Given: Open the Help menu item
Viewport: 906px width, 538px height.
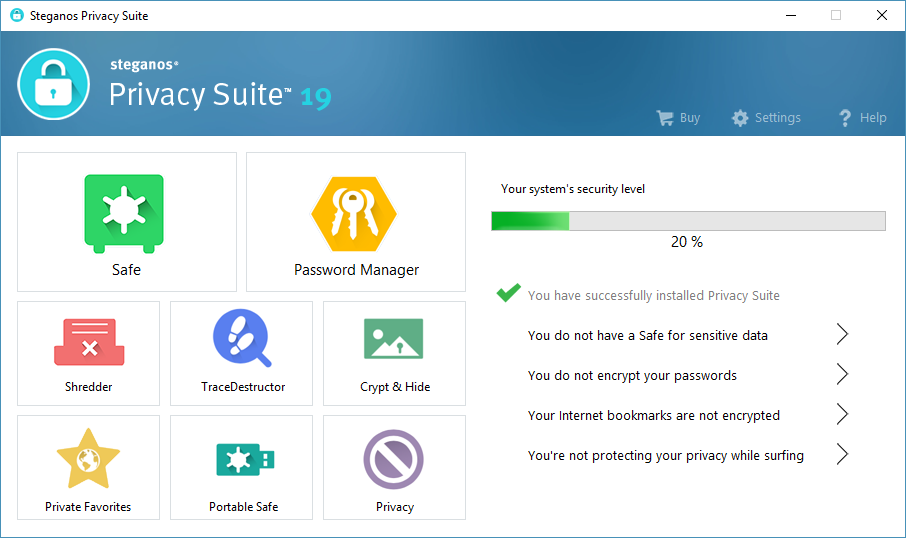Looking at the screenshot, I should tap(862, 118).
